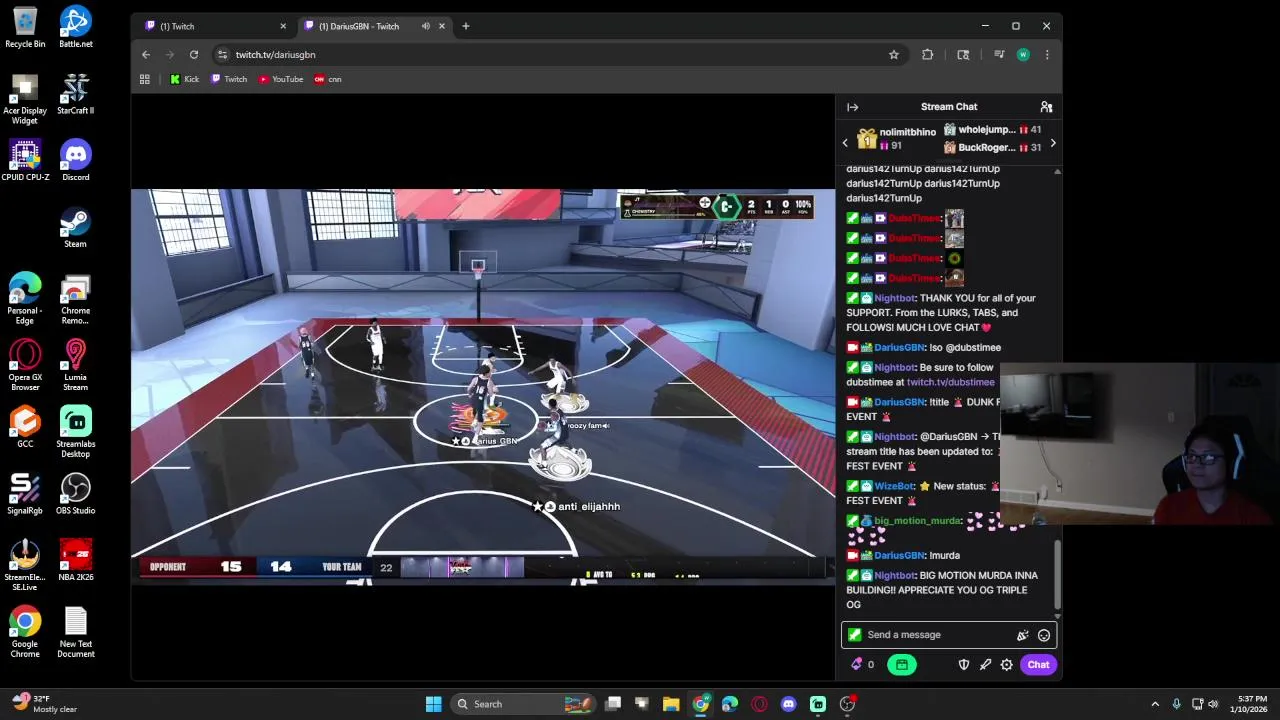Open the Windows Start menu
The image size is (1280, 720).
point(433,704)
